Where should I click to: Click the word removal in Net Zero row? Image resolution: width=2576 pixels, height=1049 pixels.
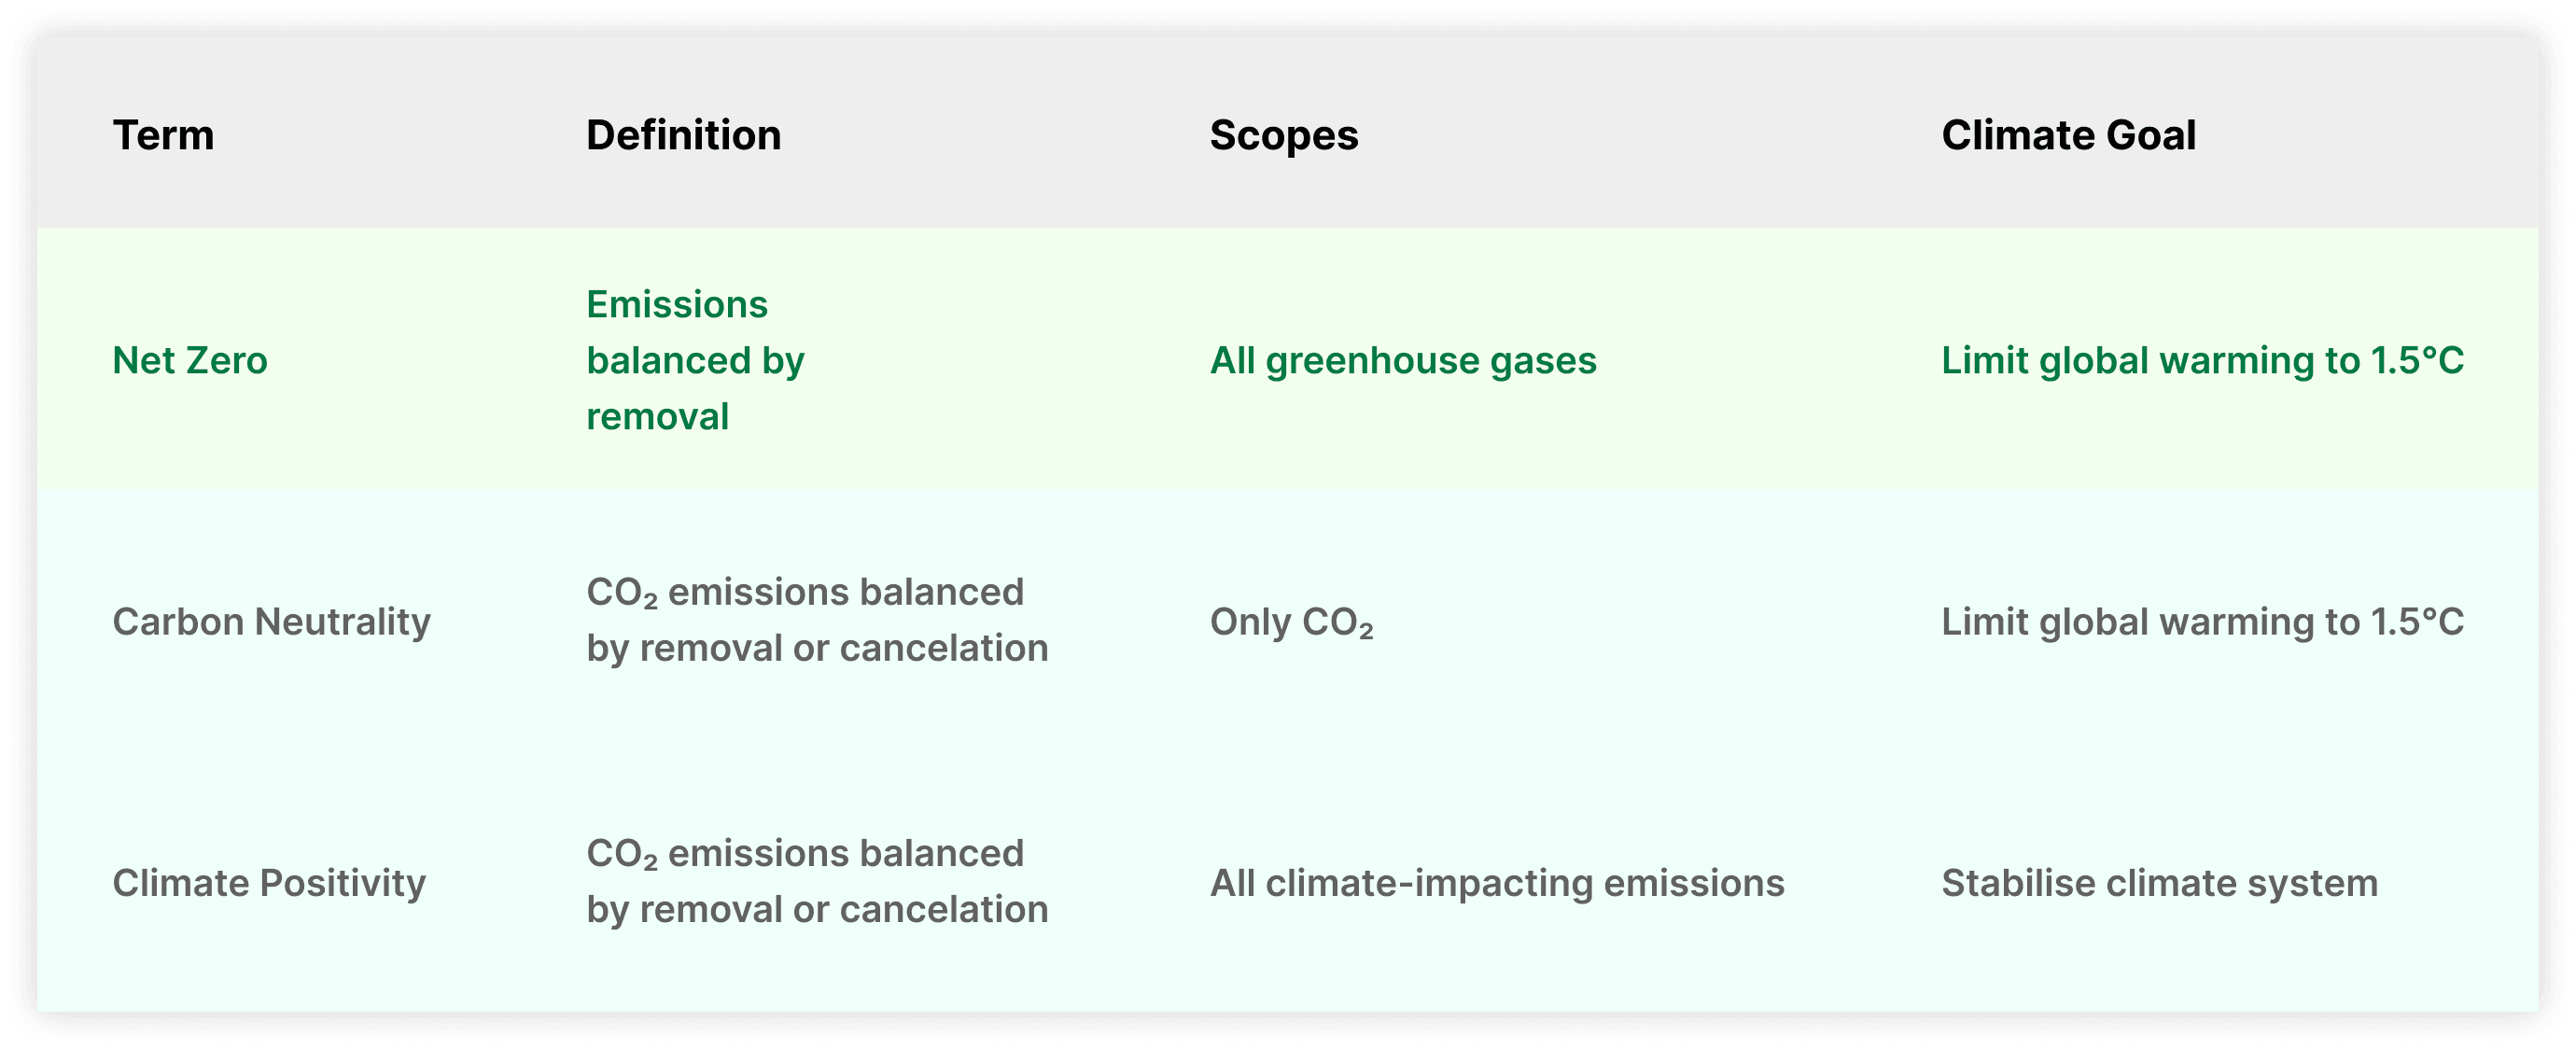[657, 417]
